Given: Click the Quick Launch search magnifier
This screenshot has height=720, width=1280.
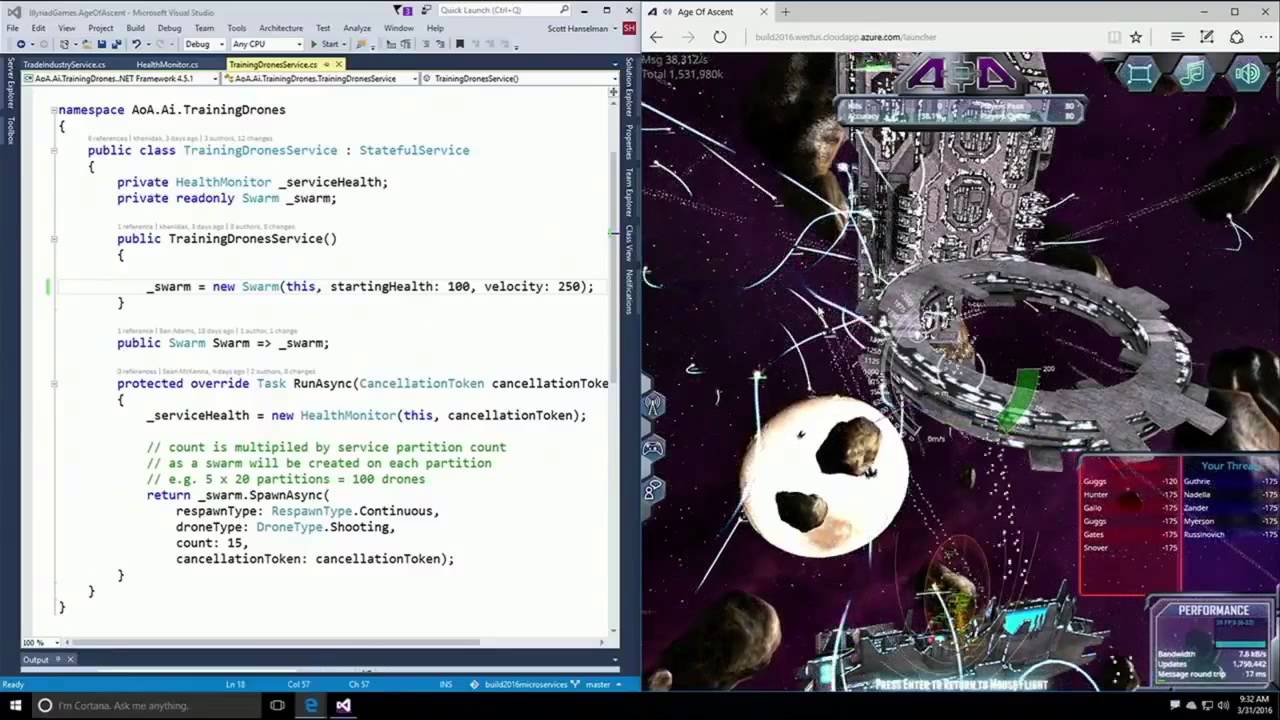Looking at the screenshot, I should (x=564, y=10).
